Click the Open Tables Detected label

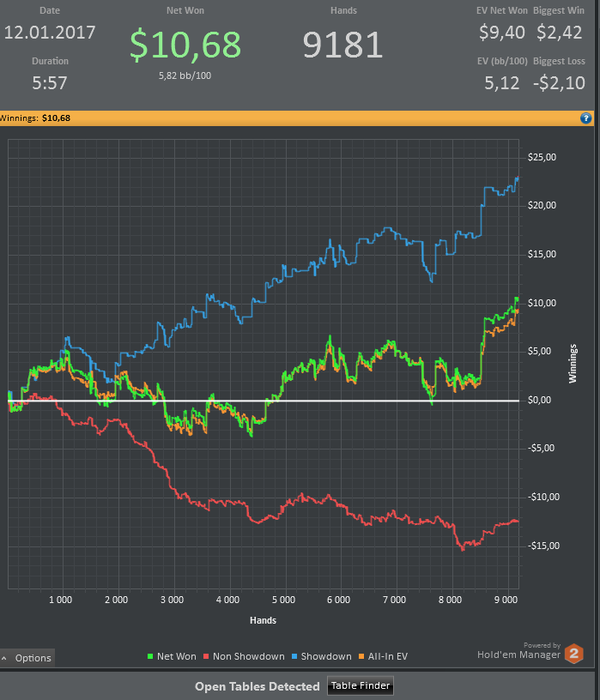coord(257,687)
